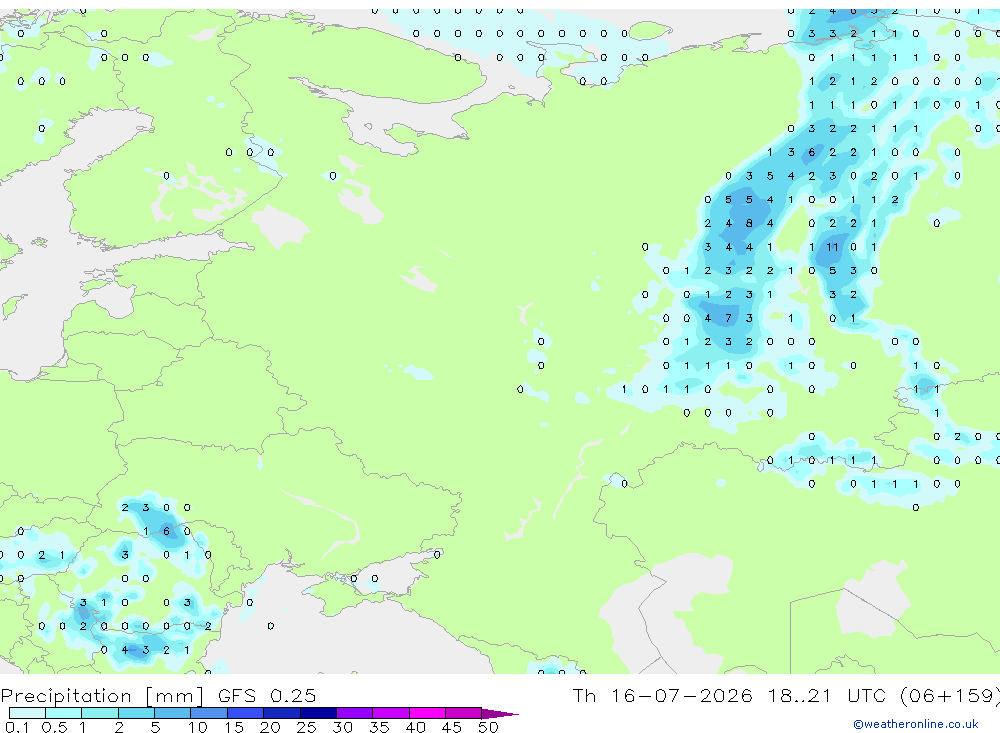Click the legend swatch between 2 and 5
1000x733 pixels.
pyautogui.click(x=136, y=713)
